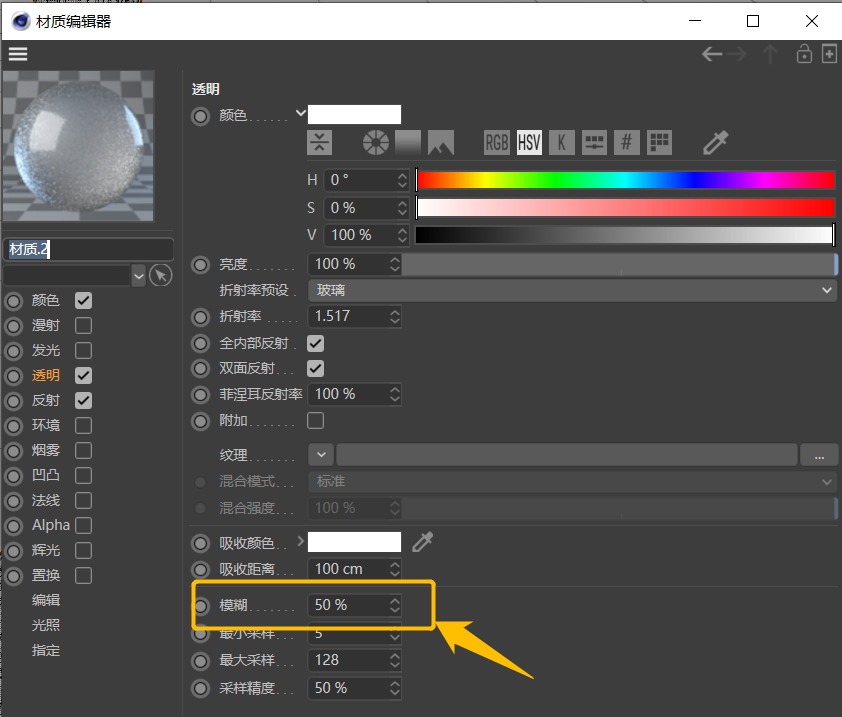Screen dimensions: 842x717
Task: Select the 辉光 channel label
Action: (46, 551)
